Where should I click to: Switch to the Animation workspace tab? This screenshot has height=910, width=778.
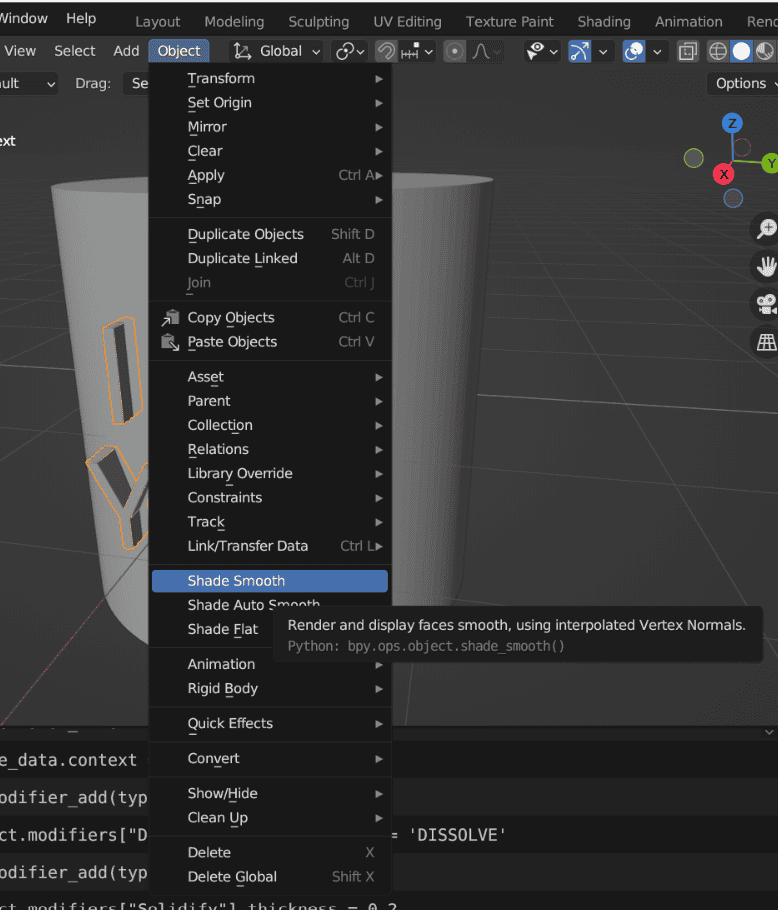689,22
